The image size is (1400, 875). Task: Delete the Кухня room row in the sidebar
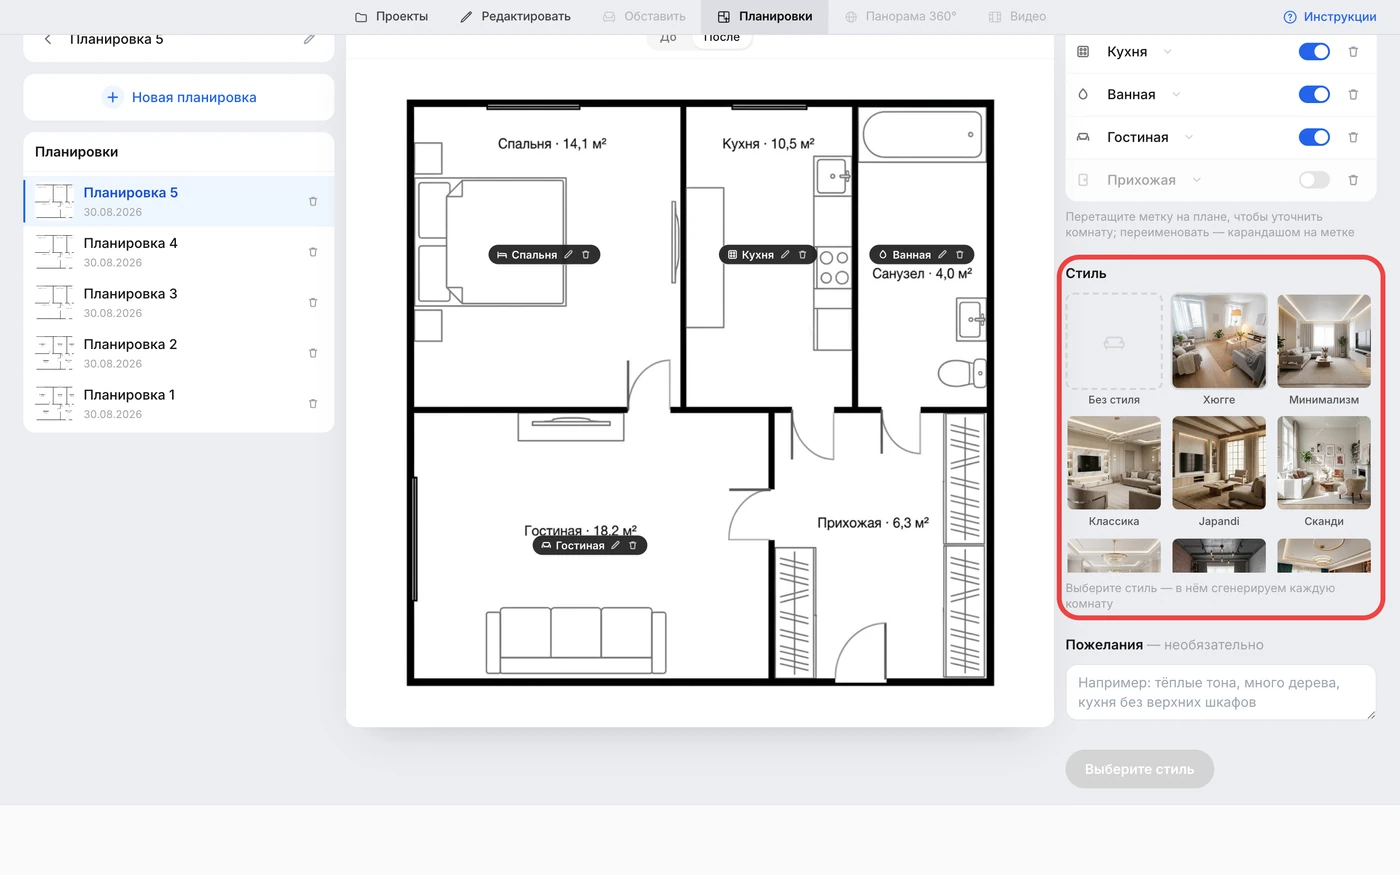[x=1353, y=52]
